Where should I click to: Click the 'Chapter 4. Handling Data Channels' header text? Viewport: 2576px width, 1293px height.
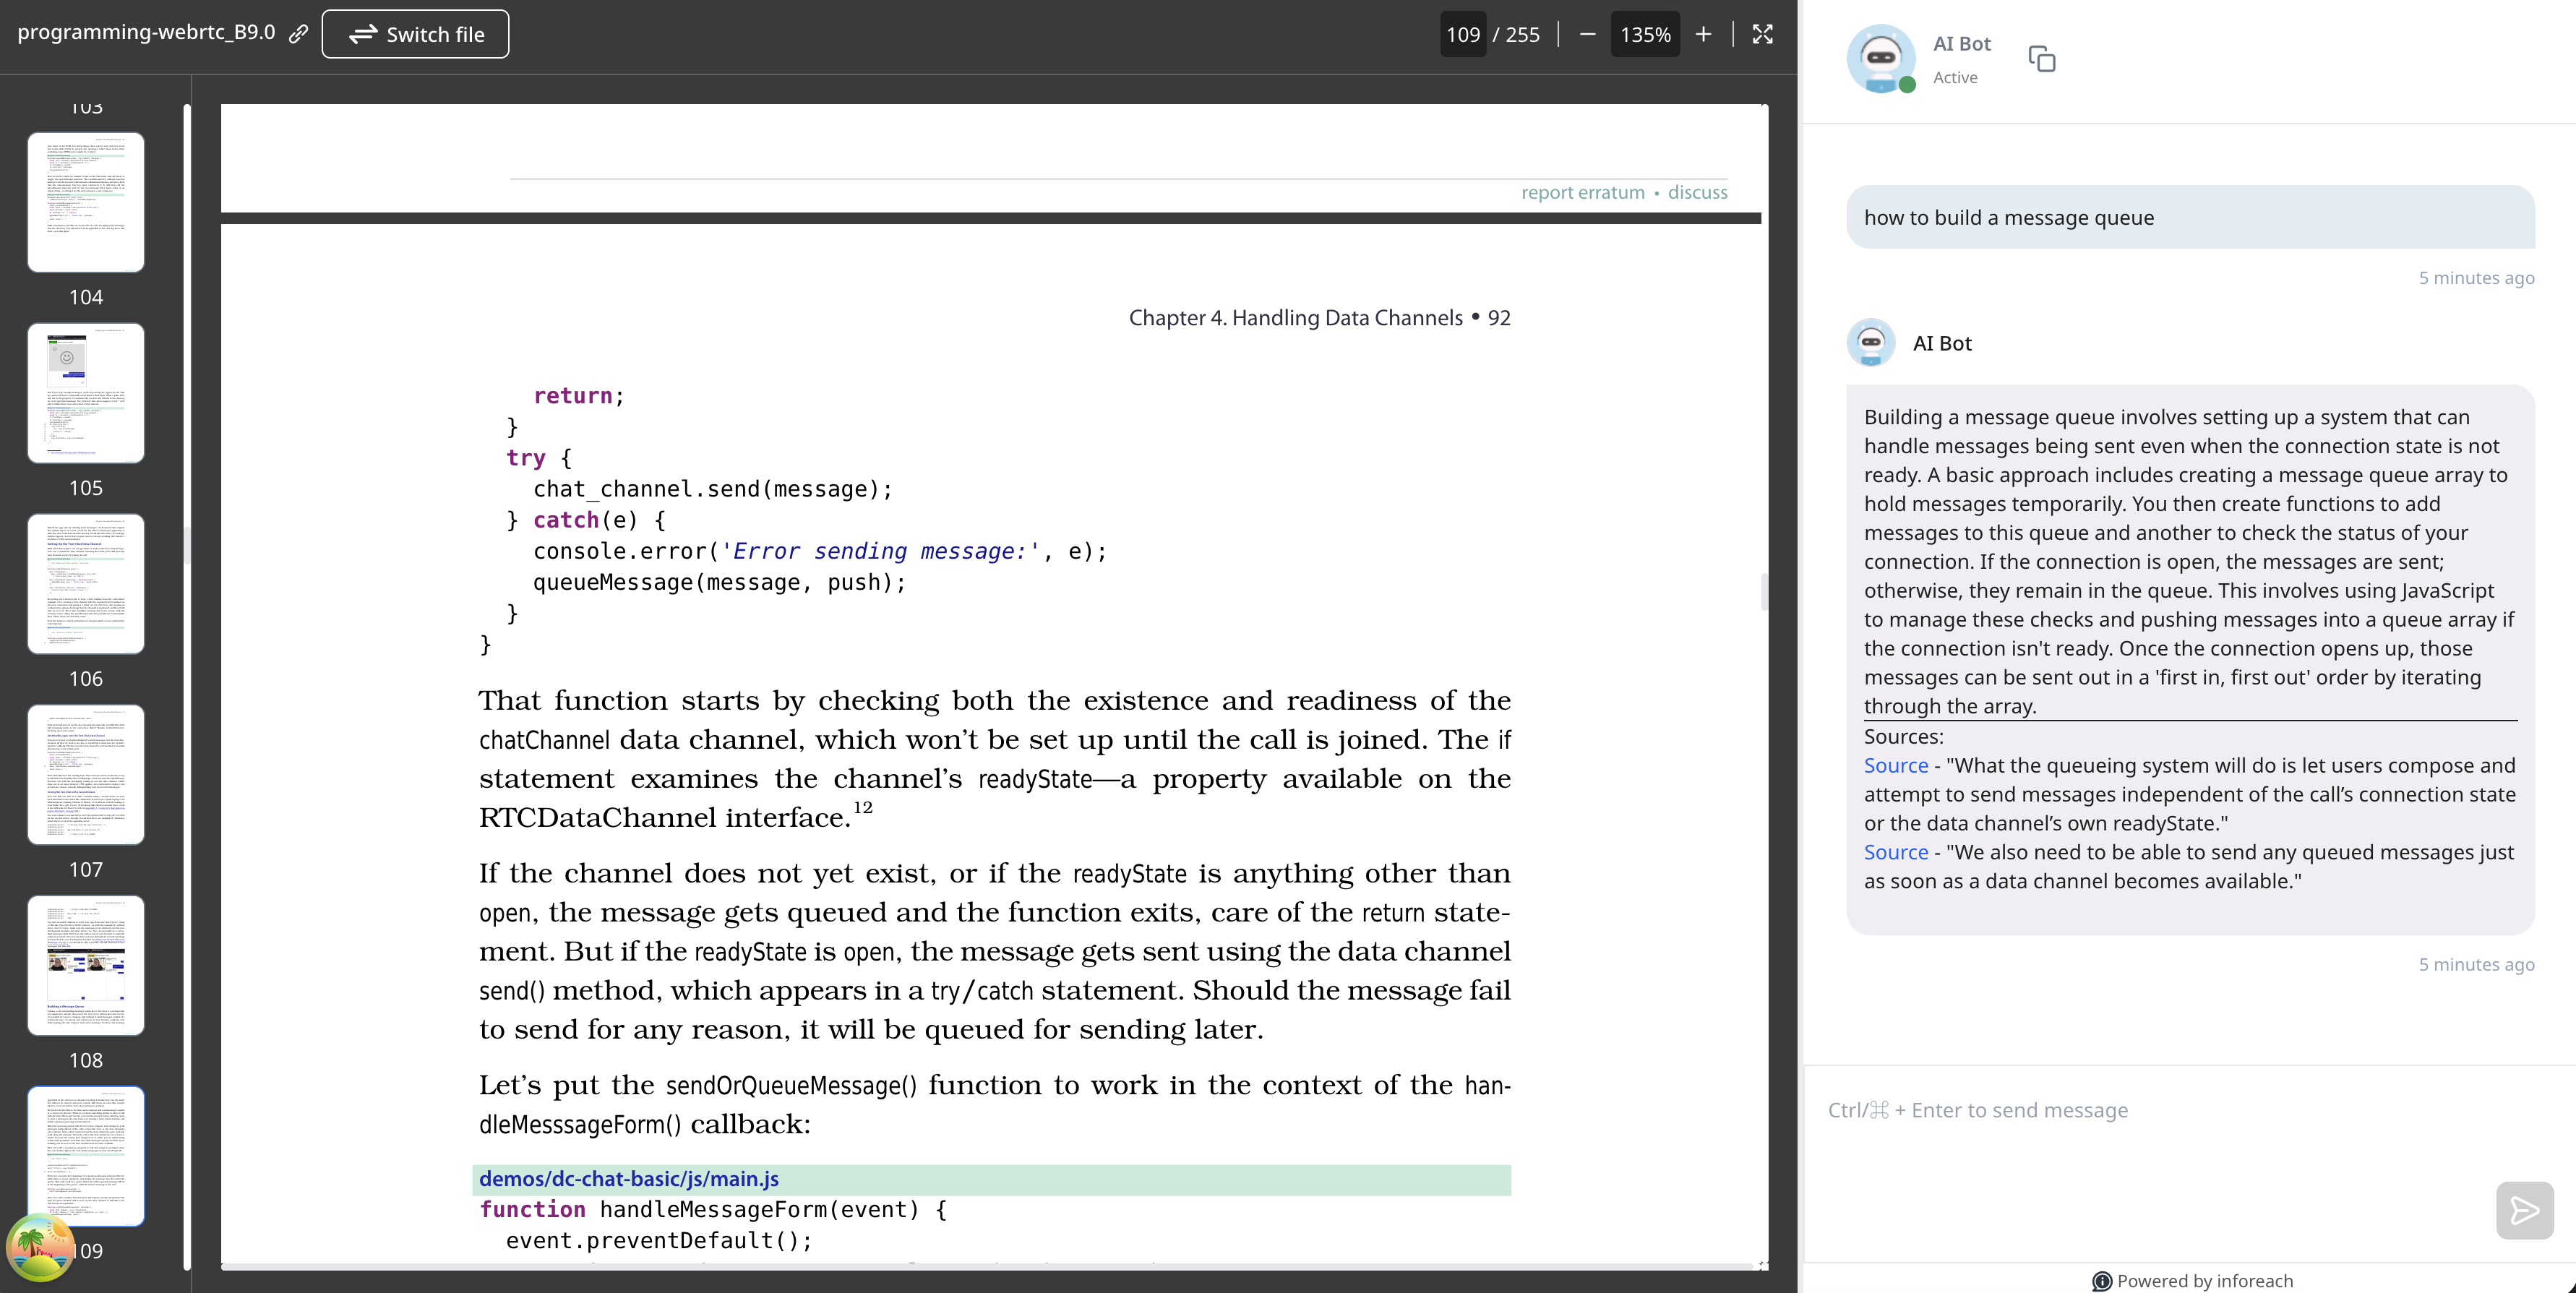click(1295, 318)
